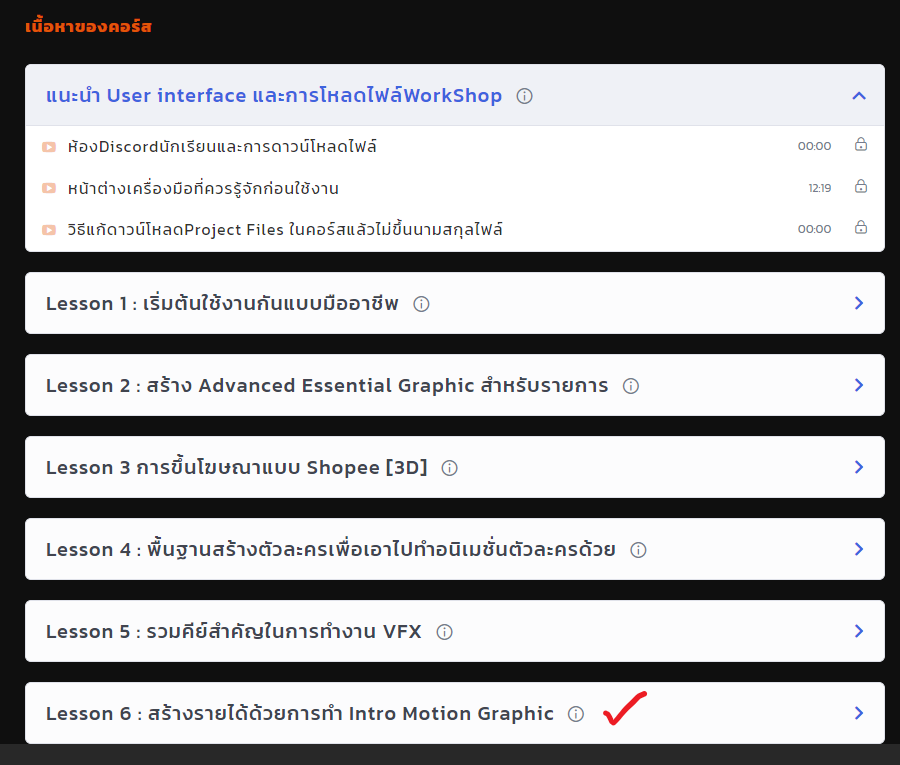
Task: Expand Lesson 6 Intro Motion Graphic chevron
Action: tap(858, 713)
